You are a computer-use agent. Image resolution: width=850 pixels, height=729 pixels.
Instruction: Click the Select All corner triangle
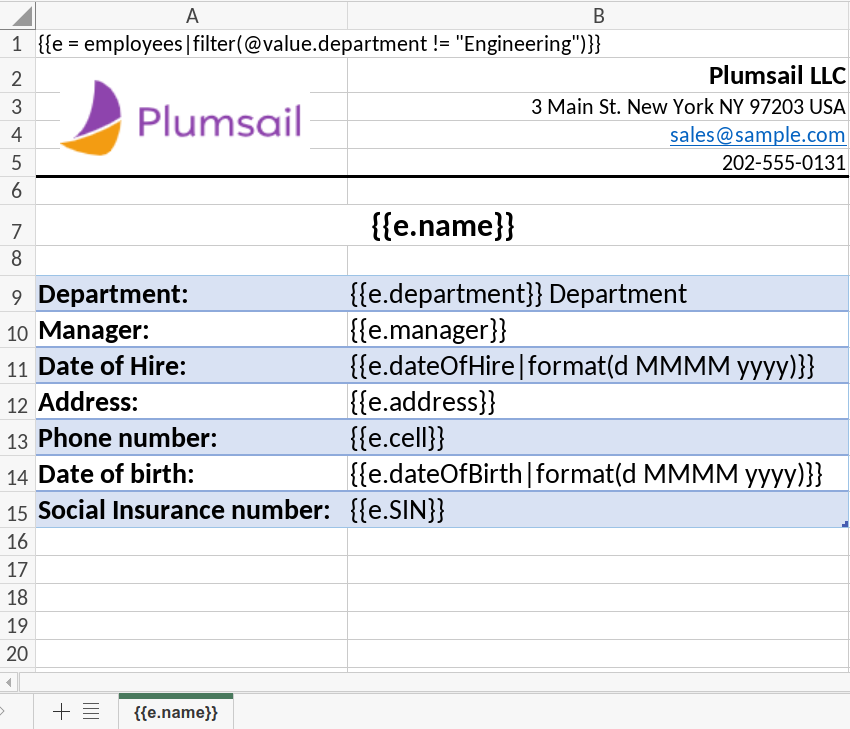[22, 16]
